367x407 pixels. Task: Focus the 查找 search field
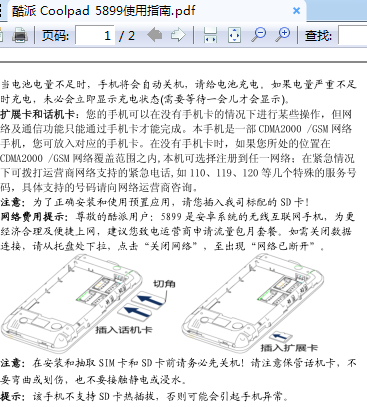coord(353,35)
